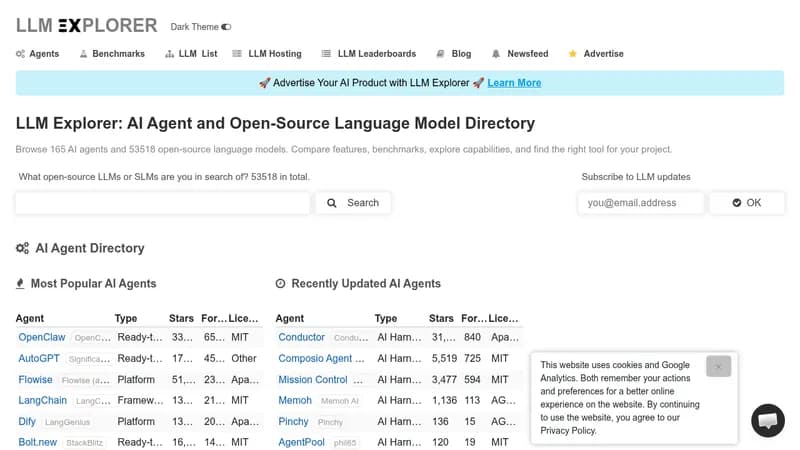Viewport: 800px width, 450px height.
Task: Click the 5,519 stars value for Composio
Action: pos(444,358)
